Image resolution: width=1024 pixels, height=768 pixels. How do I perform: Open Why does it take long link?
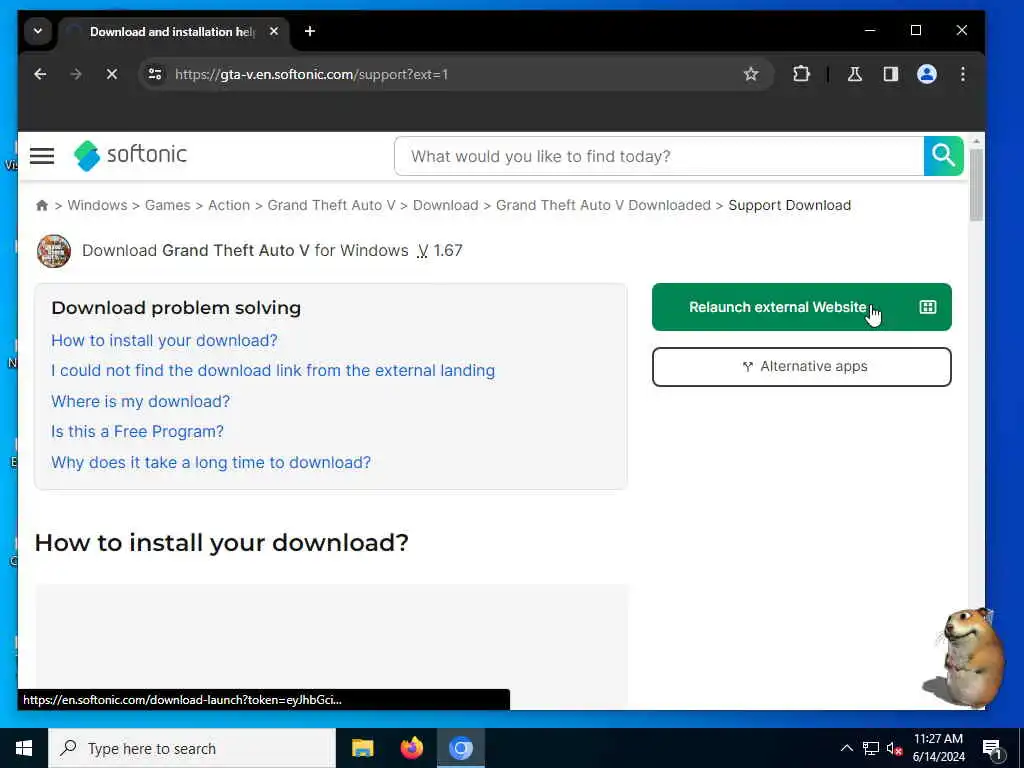211,462
